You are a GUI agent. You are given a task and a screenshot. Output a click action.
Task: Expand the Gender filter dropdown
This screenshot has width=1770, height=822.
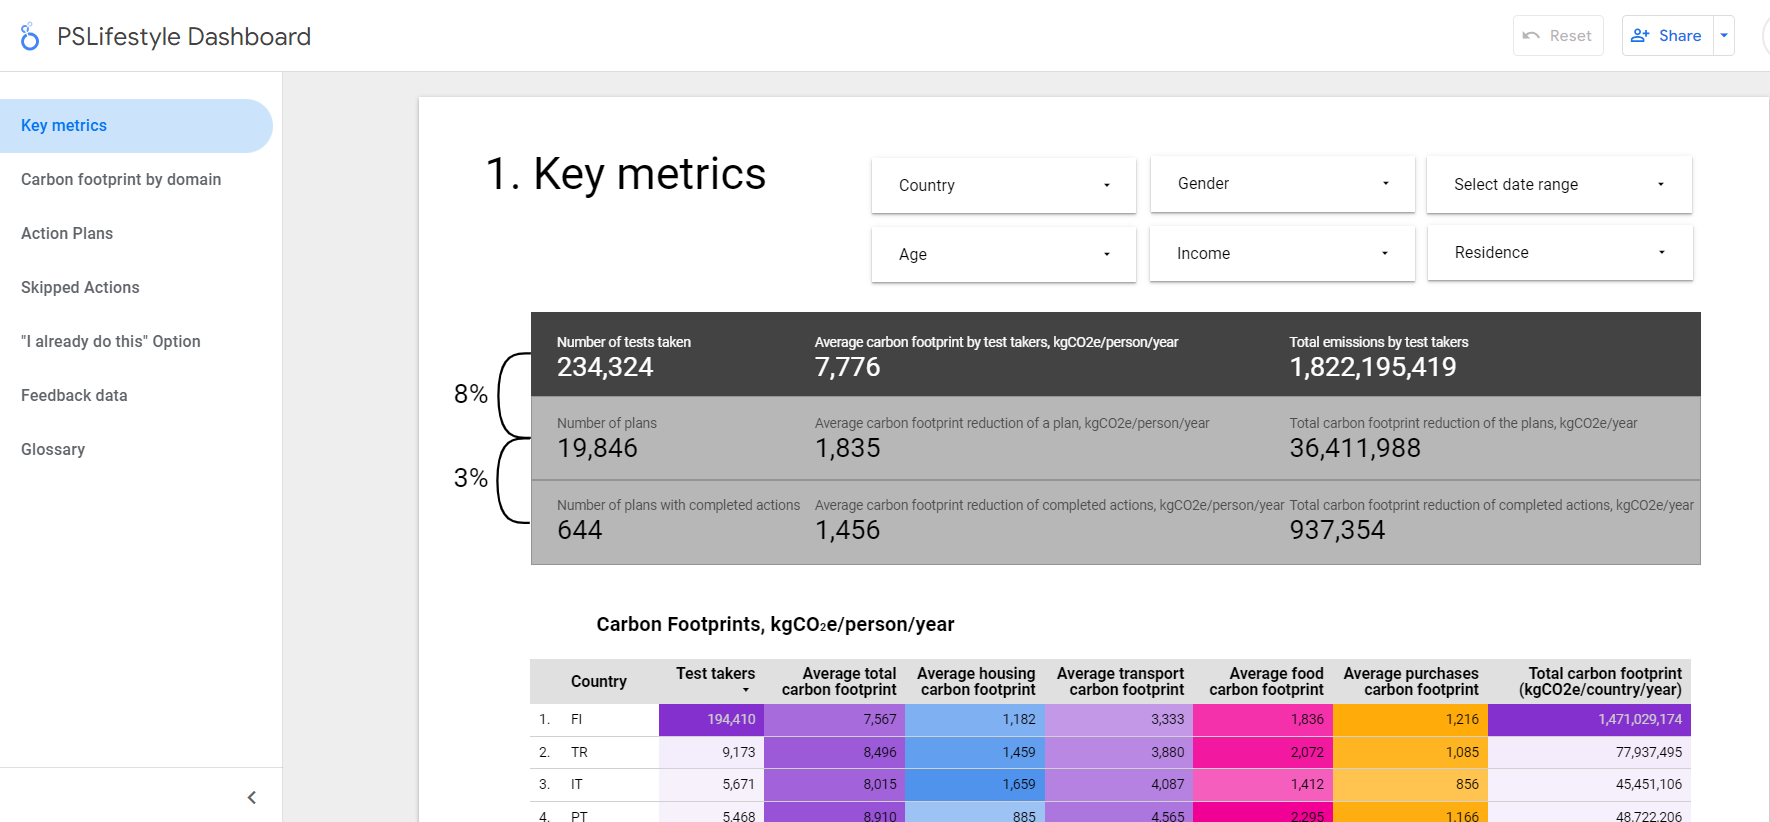coord(1282,184)
